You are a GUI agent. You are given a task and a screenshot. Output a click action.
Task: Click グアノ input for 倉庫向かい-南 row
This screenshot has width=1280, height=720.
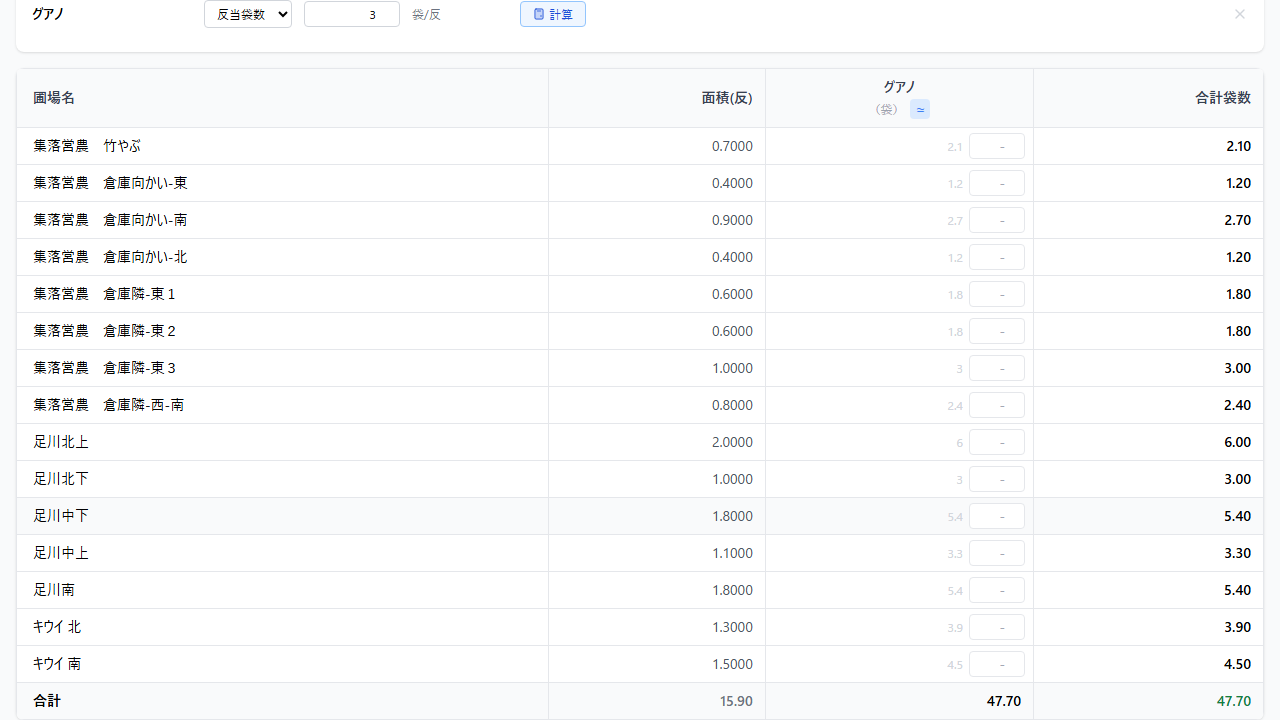click(x=996, y=220)
